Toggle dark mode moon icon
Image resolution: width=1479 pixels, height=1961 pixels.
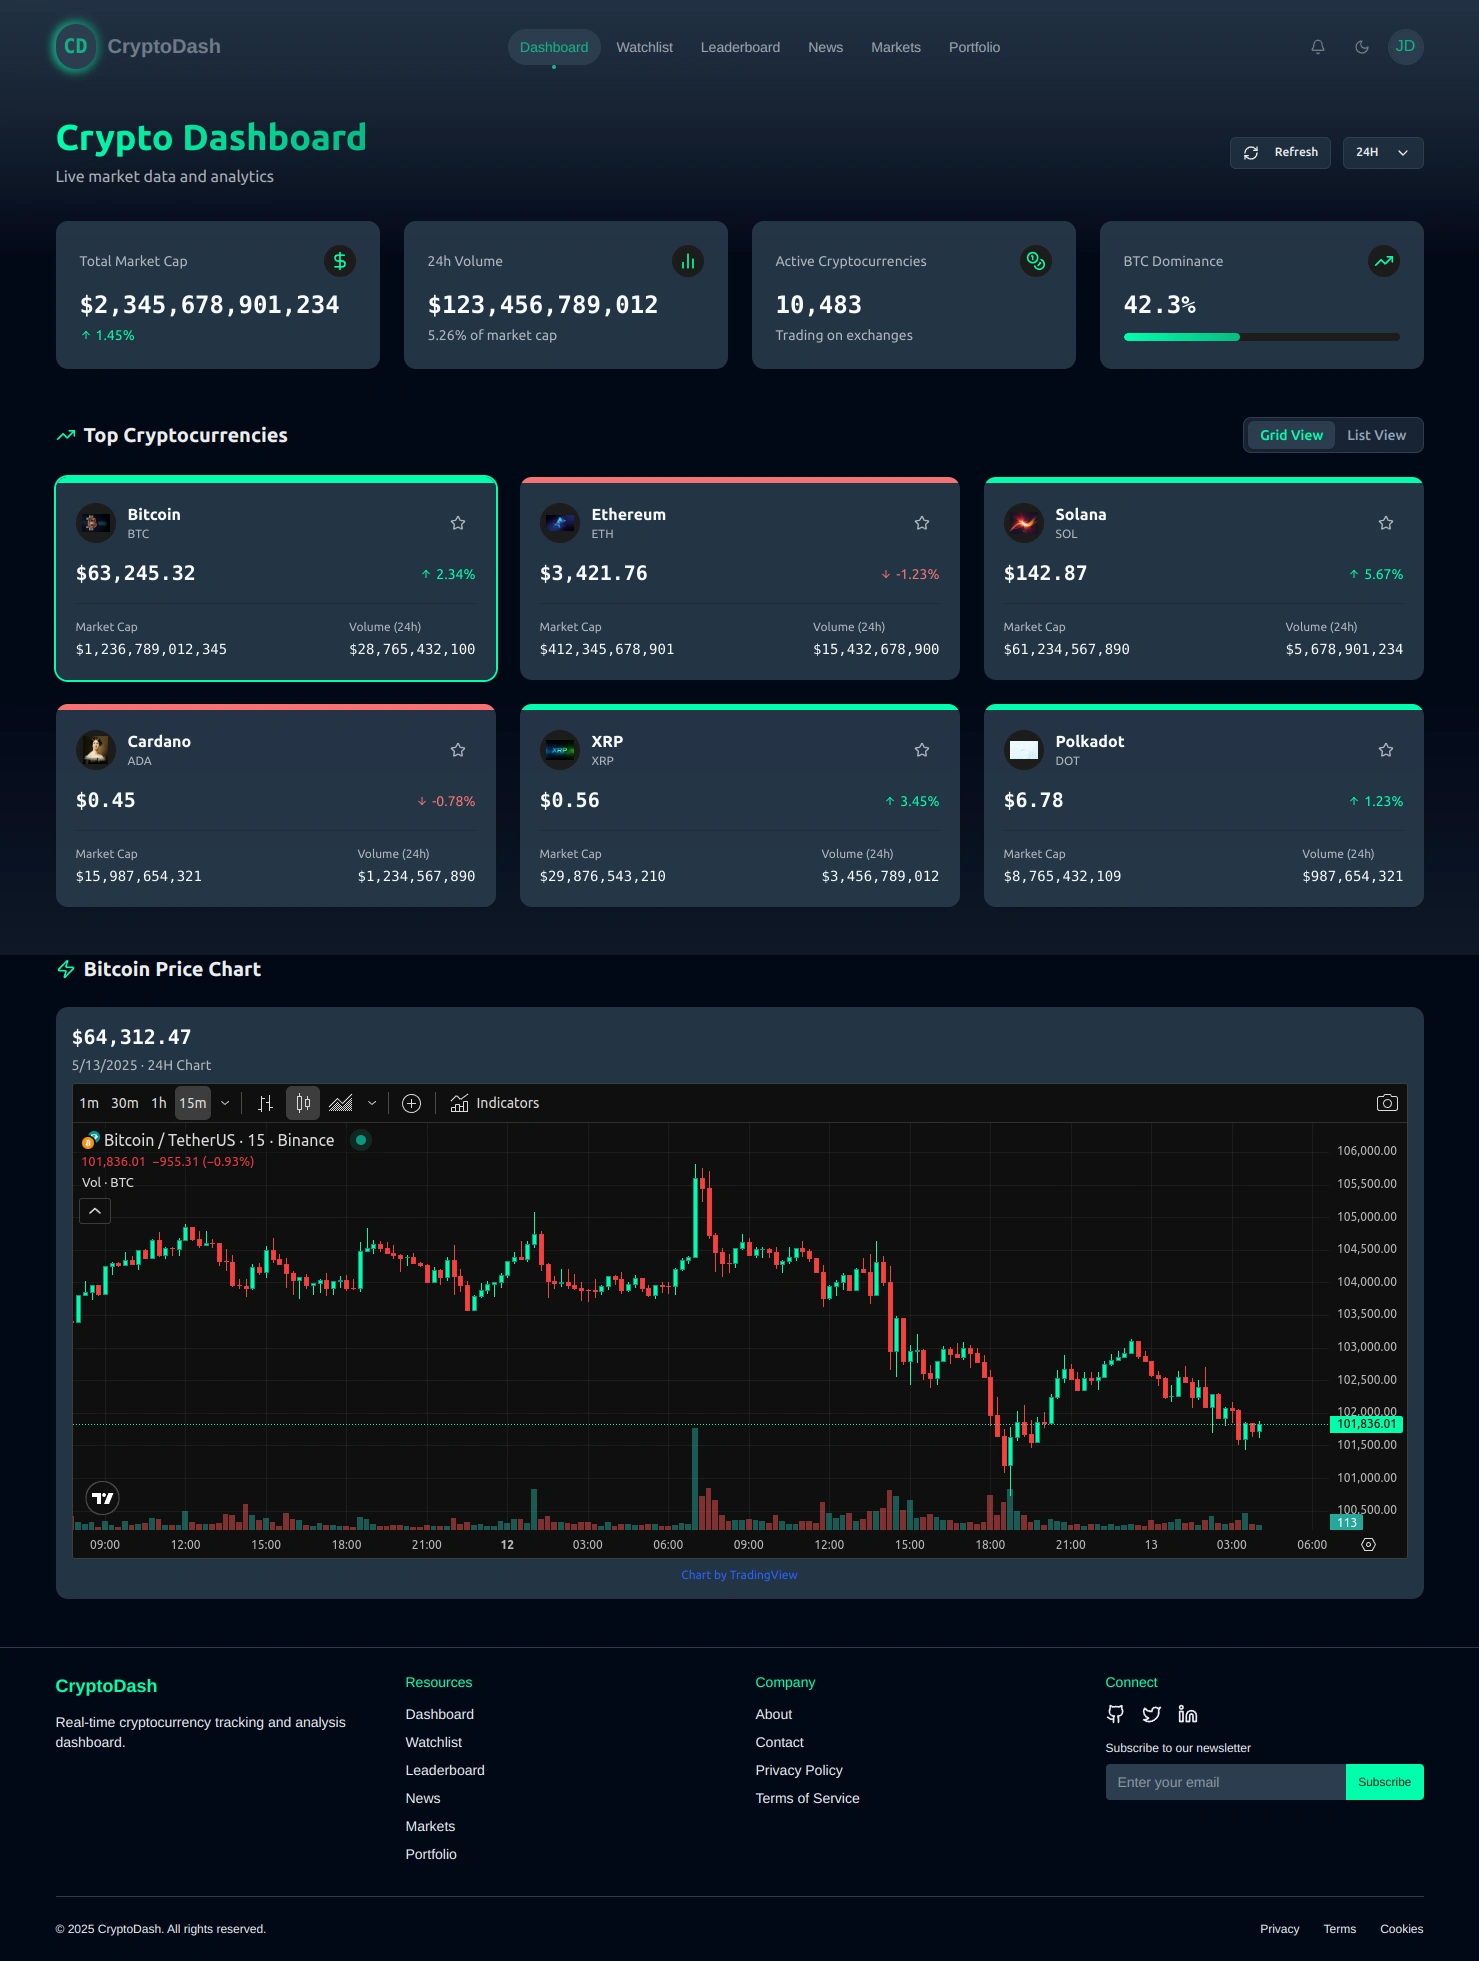(x=1361, y=47)
